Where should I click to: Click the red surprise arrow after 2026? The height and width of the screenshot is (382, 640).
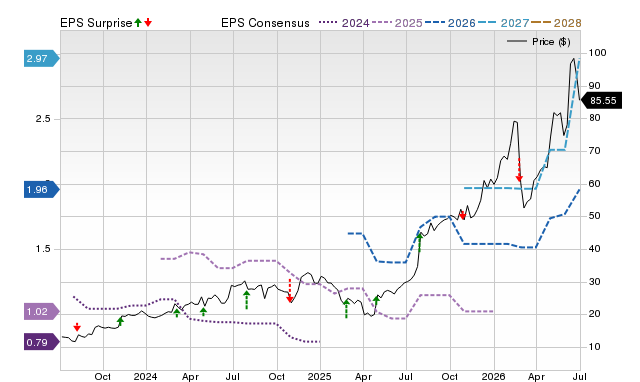click(519, 170)
